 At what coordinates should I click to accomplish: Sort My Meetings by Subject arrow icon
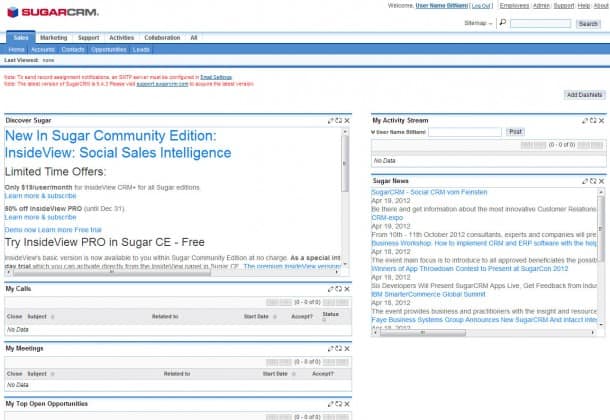point(53,374)
